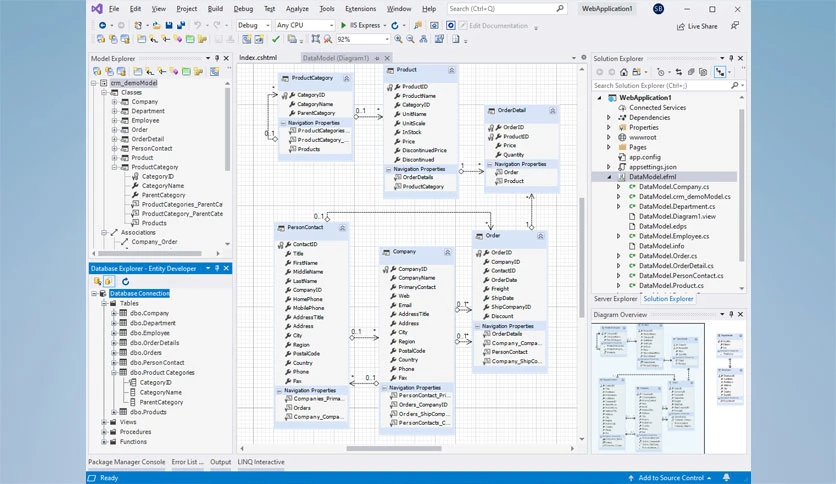Click the Save icon in the toolbar
The height and width of the screenshot is (484, 836).
(169, 25)
